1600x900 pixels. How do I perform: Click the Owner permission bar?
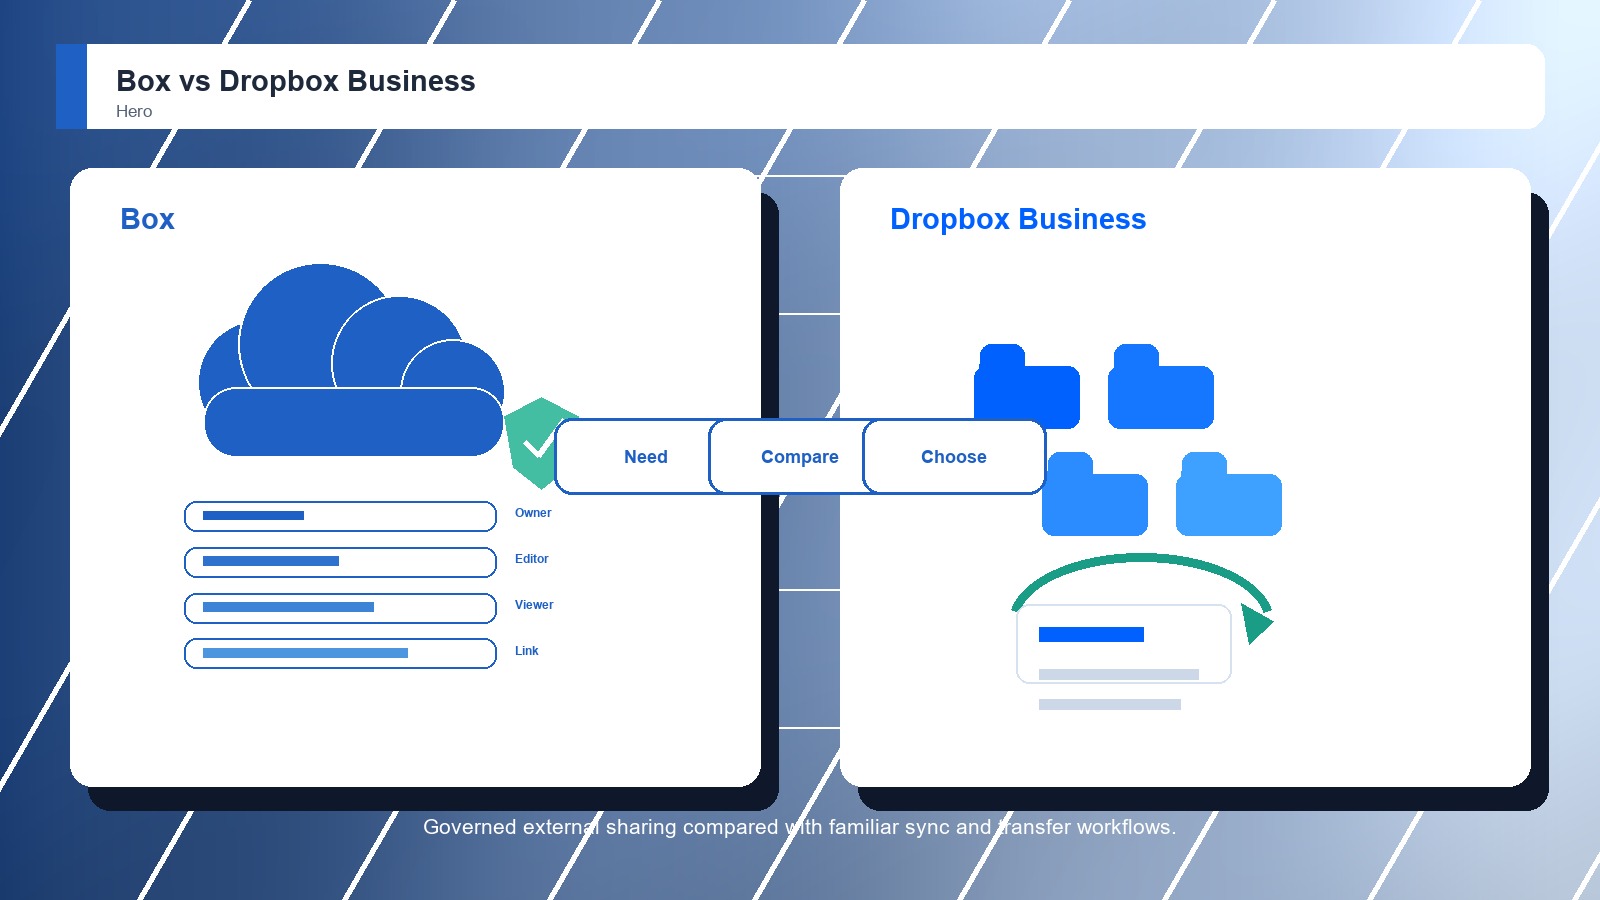pos(340,516)
